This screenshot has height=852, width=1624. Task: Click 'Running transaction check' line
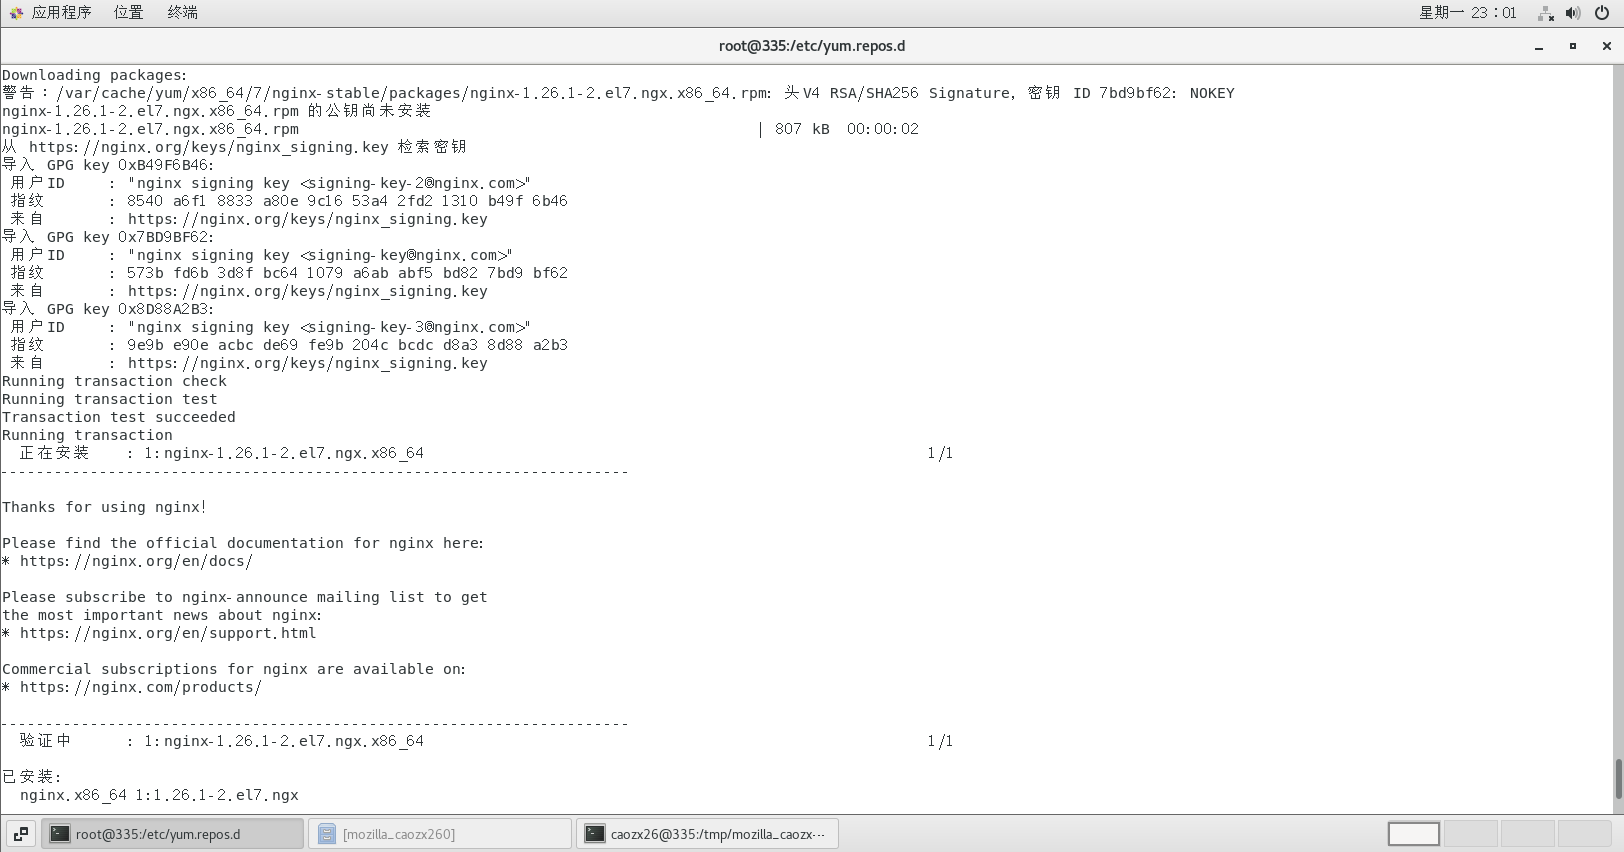tap(114, 381)
